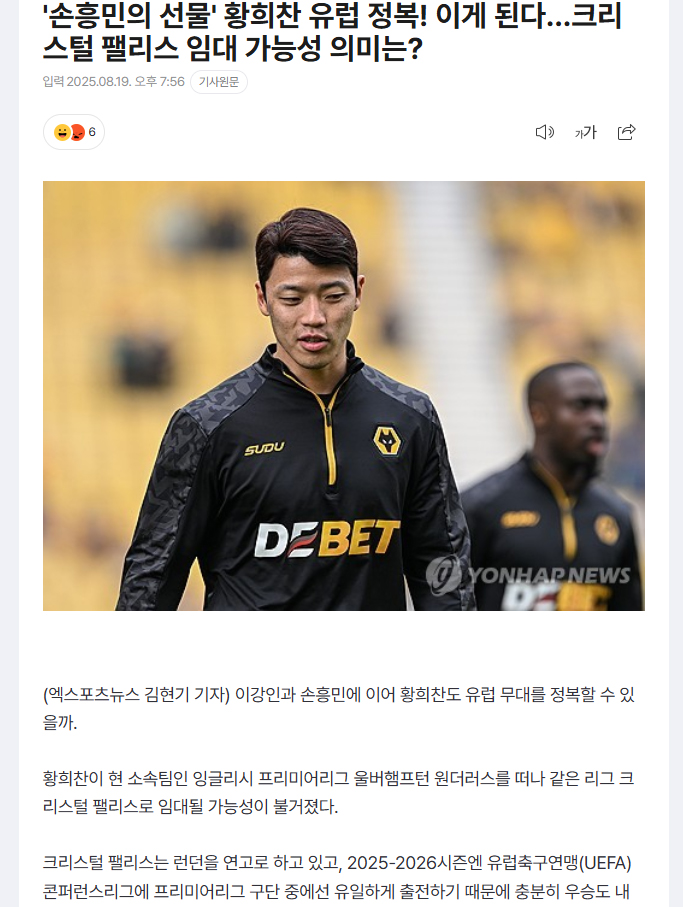Click the Wolves crest on the jacket
The width and height of the screenshot is (683, 907).
point(387,441)
